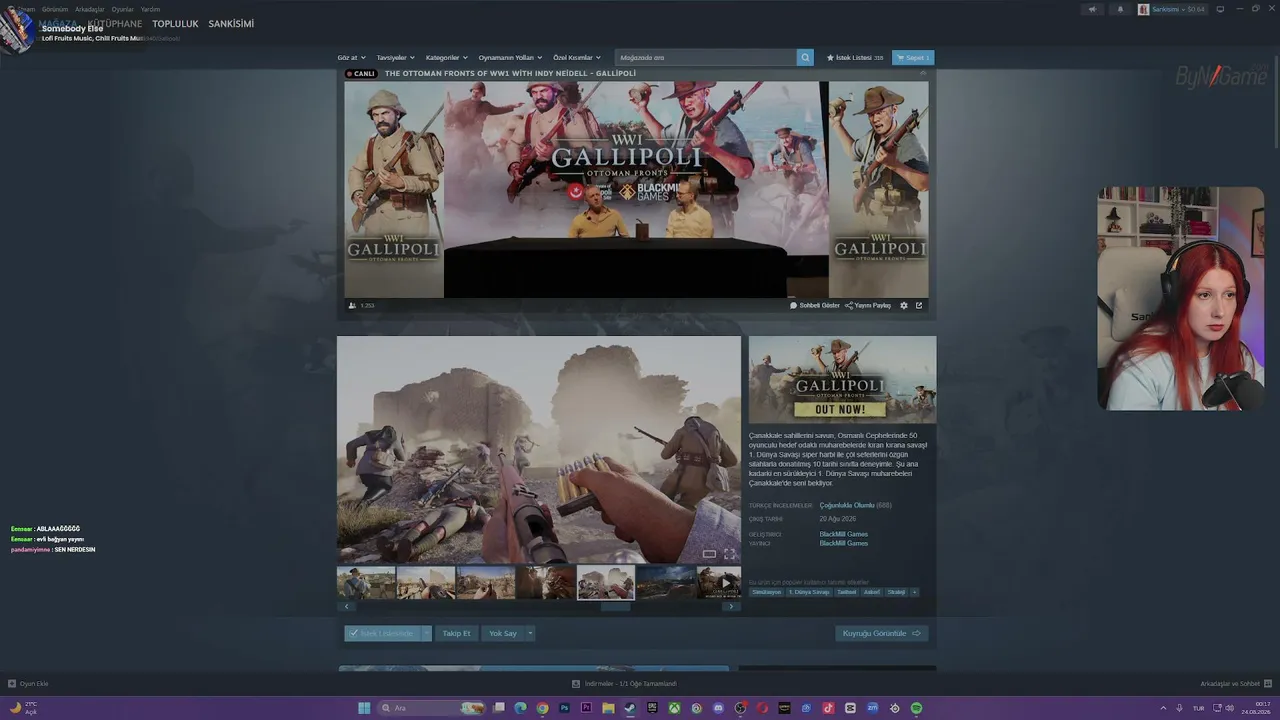
Task: Click the Yayını Paylaş button
Action: 868,305
